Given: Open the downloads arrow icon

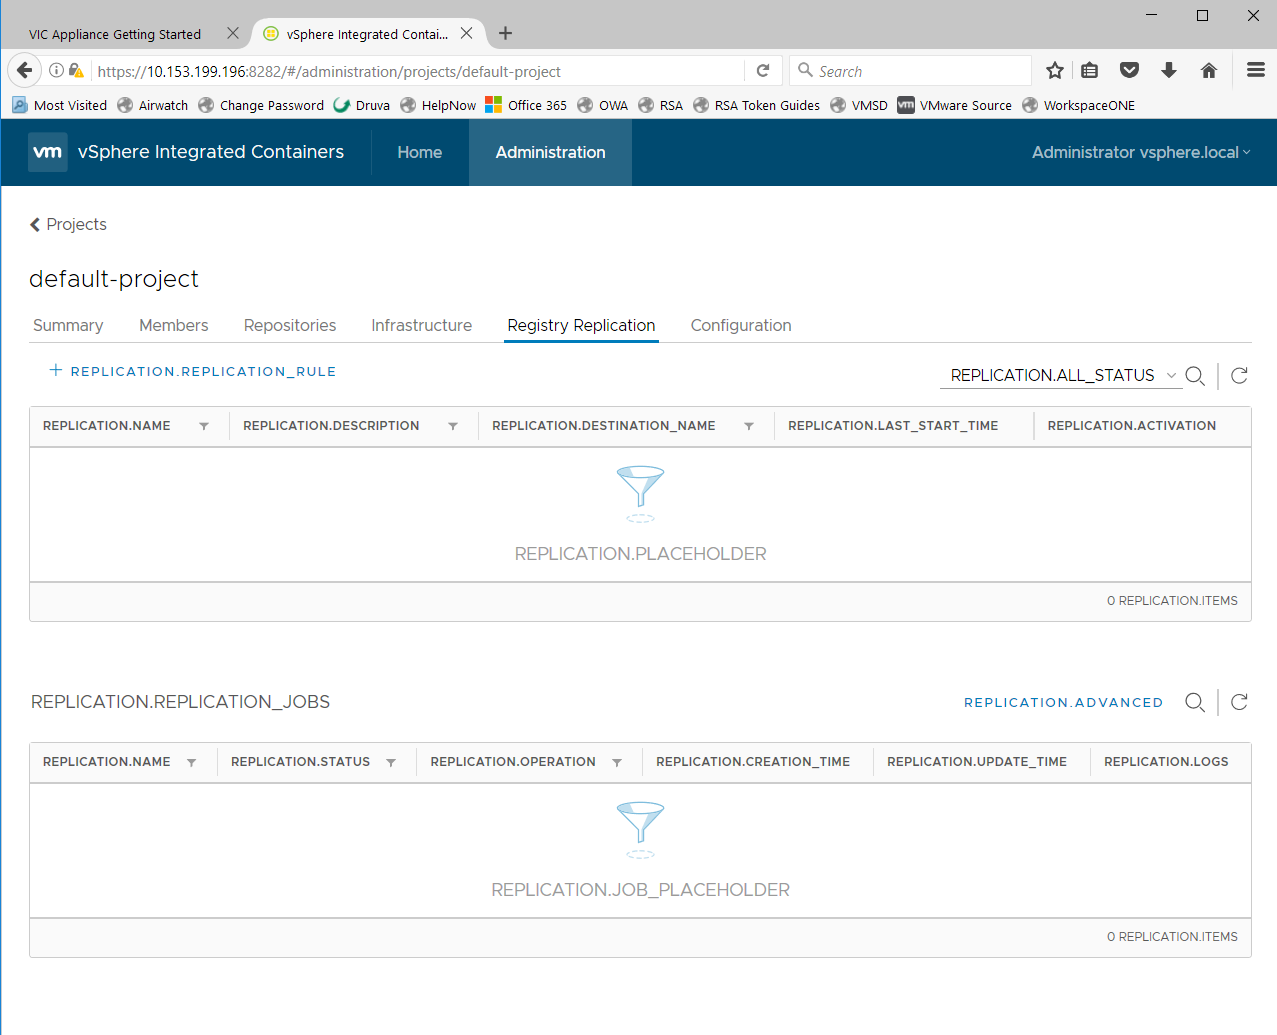Looking at the screenshot, I should pos(1169,70).
